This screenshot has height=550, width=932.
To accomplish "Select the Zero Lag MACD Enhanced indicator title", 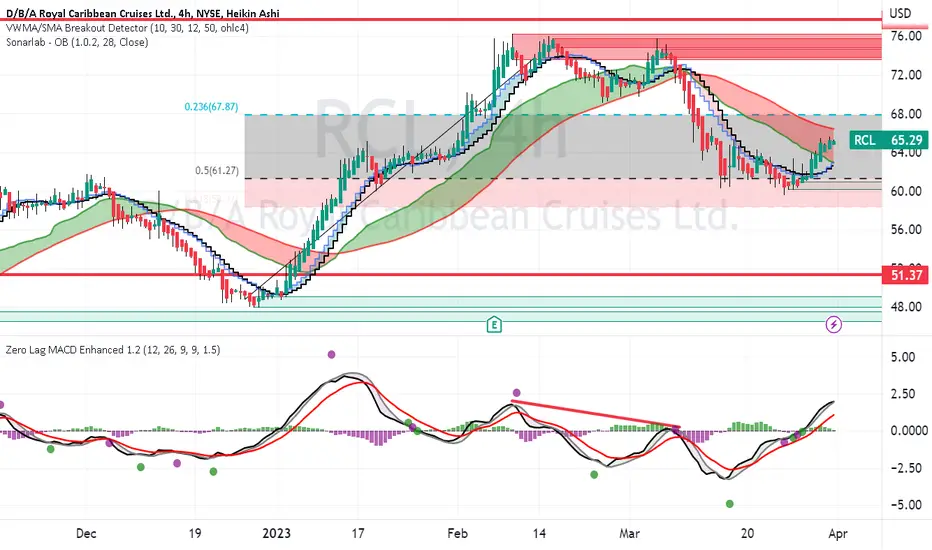I will pos(113,350).
